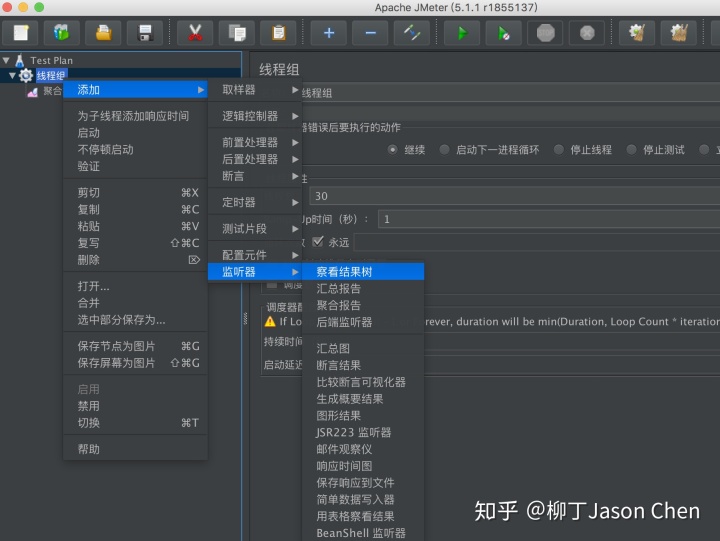The image size is (720, 541).
Task: Click the Toggle enable/disable icon in toolbar
Action: coord(412,33)
